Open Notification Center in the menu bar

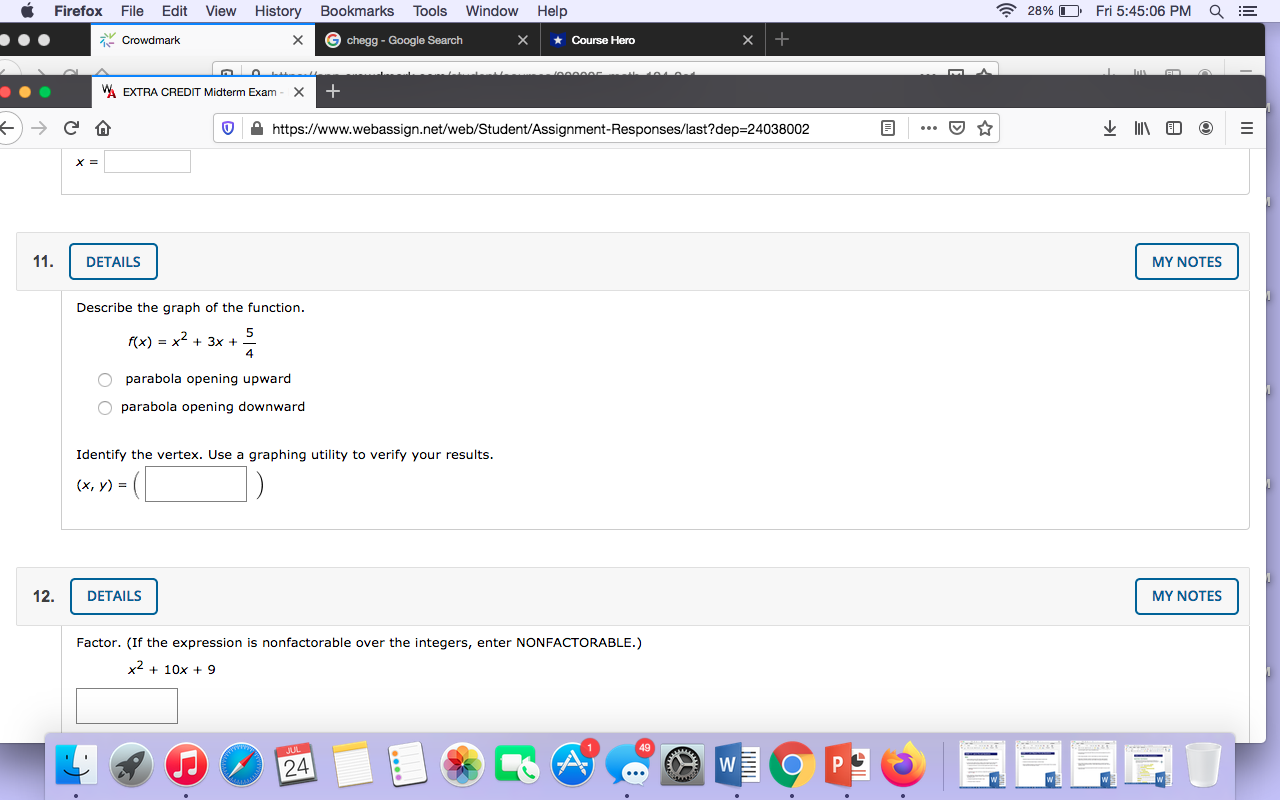pyautogui.click(x=1246, y=11)
